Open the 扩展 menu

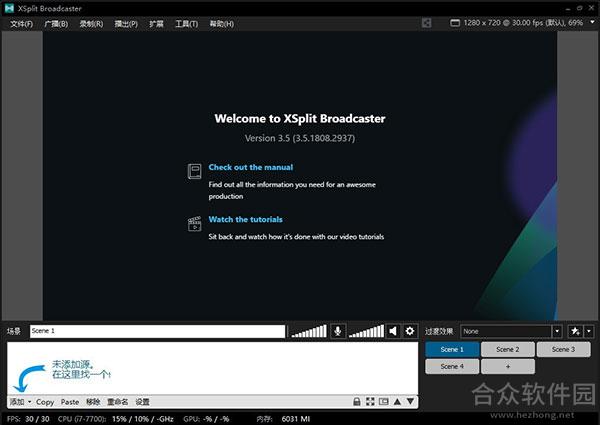(156, 24)
